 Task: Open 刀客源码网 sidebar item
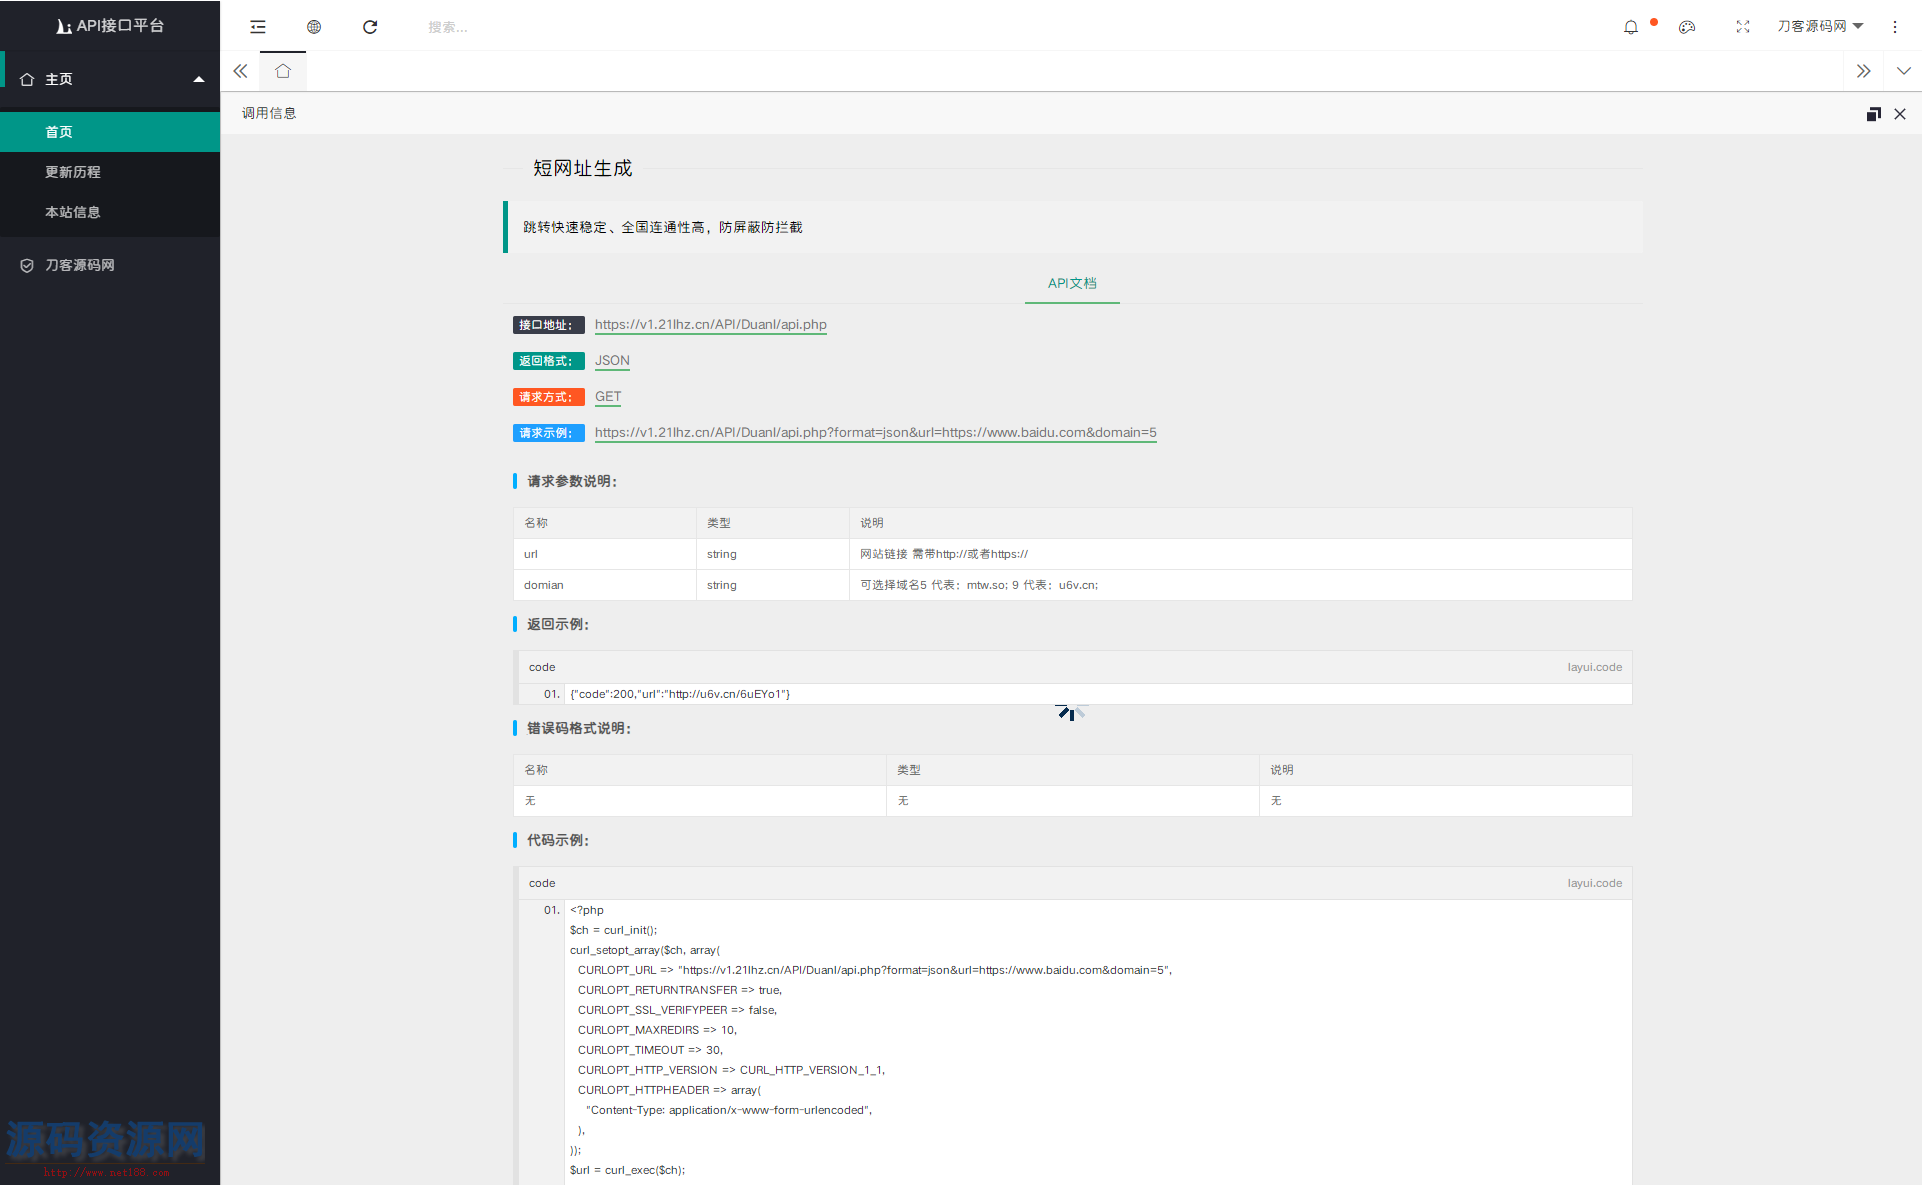tap(110, 265)
